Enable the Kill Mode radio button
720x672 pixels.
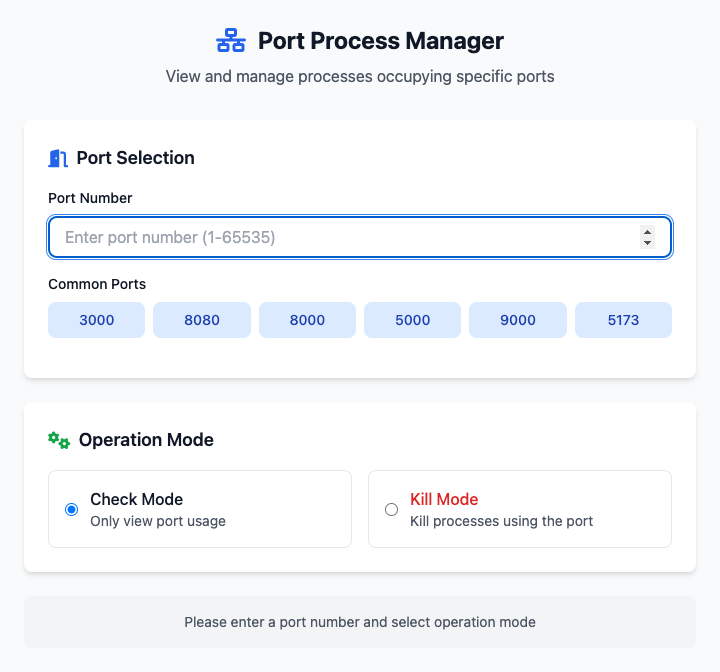pyautogui.click(x=391, y=509)
